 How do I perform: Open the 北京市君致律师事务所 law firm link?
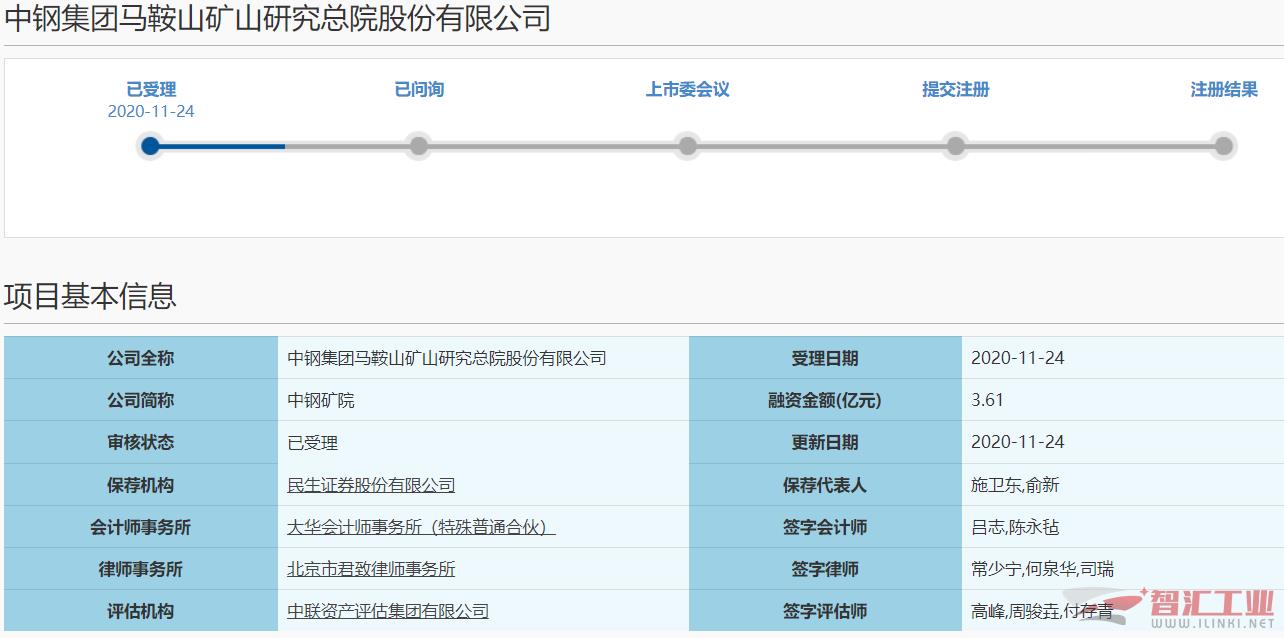371,569
